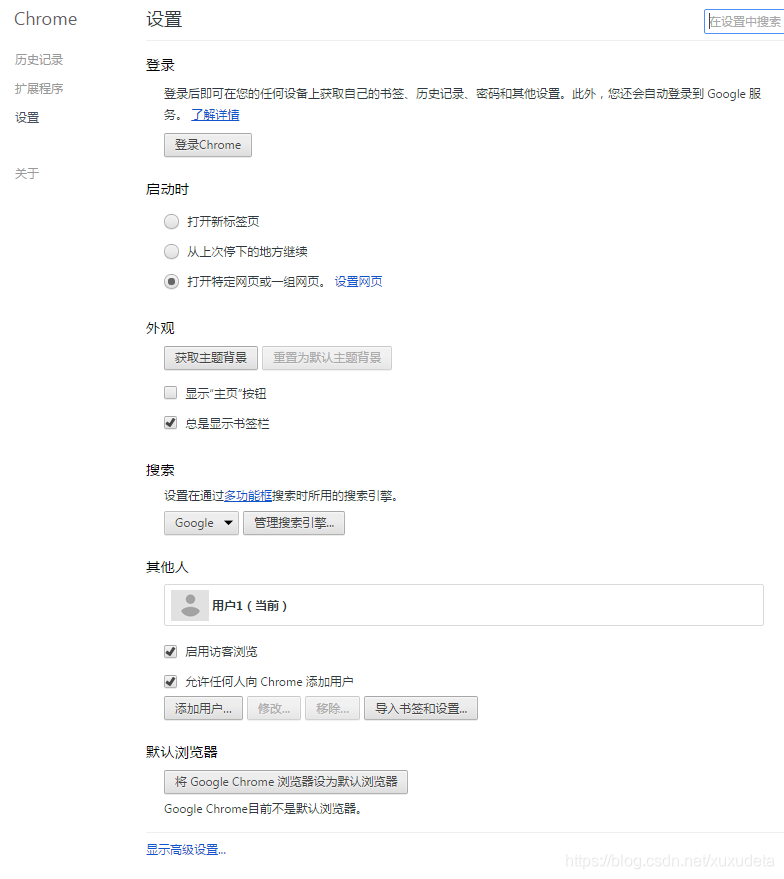Click the 搜索 section heading
Viewport: 784px width, 879px height.
click(x=160, y=470)
